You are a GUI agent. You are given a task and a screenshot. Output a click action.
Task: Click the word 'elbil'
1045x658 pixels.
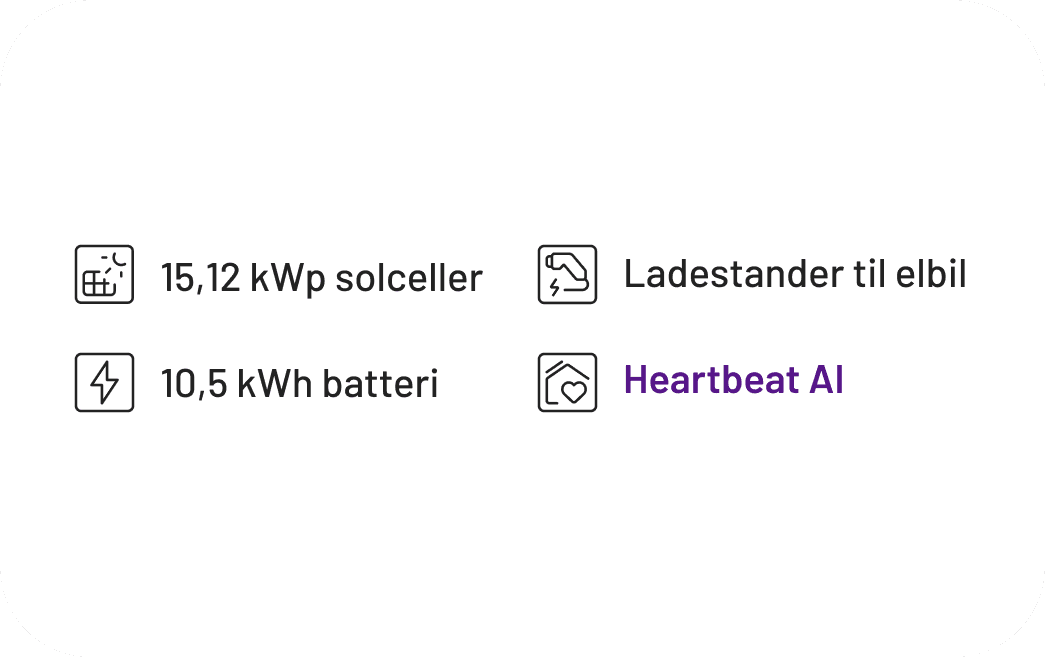click(x=932, y=274)
